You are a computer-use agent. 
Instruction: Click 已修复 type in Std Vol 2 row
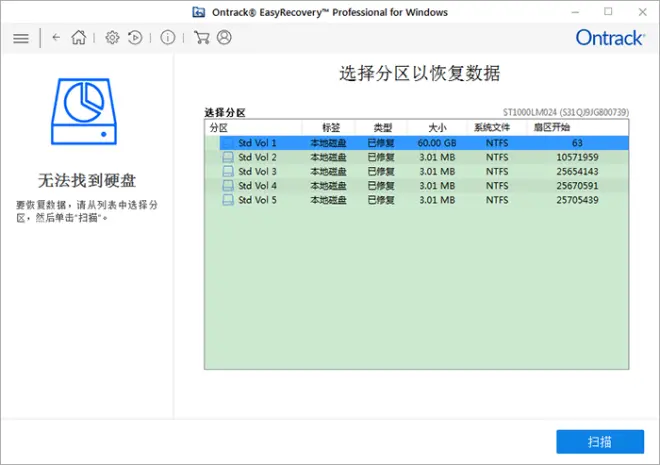click(x=381, y=157)
